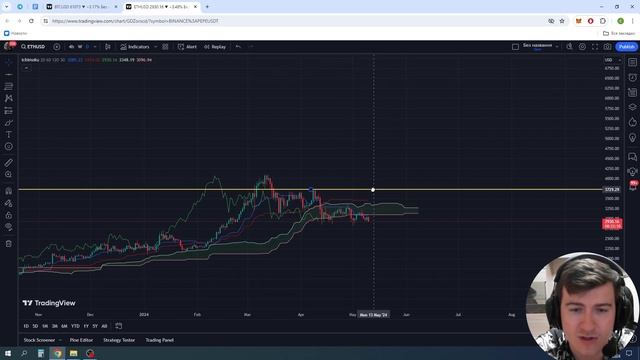The image size is (640, 360).
Task: Select the zoom in tool
Action: coord(9,174)
